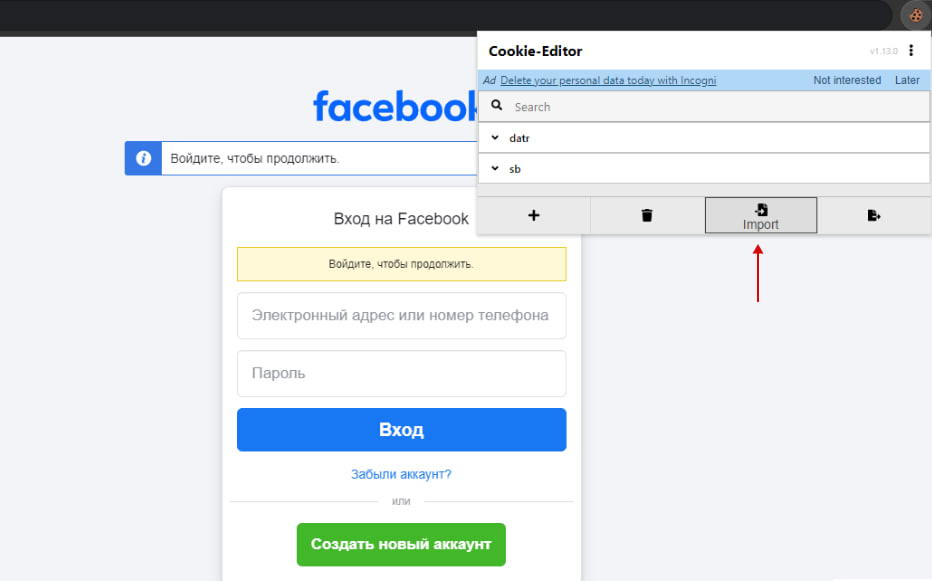Click the Пароль password field
The height and width of the screenshot is (581, 932).
(401, 373)
